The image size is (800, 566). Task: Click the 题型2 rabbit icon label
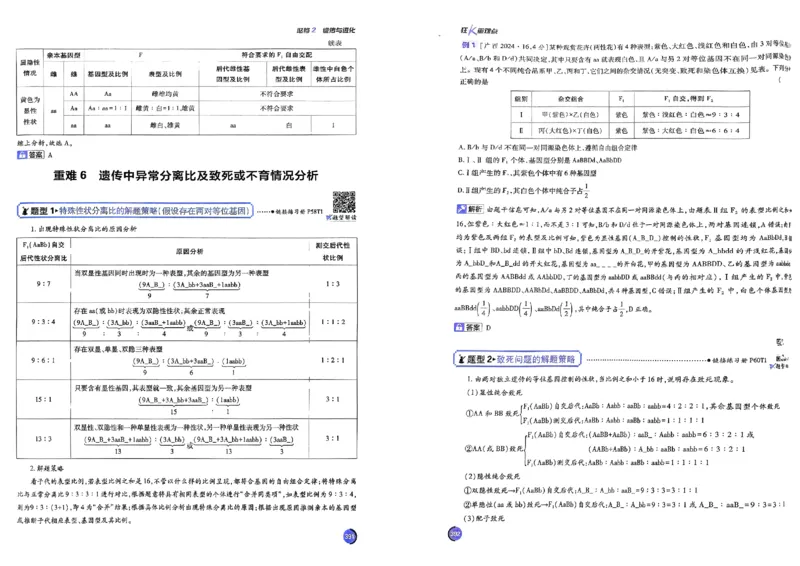[x=474, y=359]
